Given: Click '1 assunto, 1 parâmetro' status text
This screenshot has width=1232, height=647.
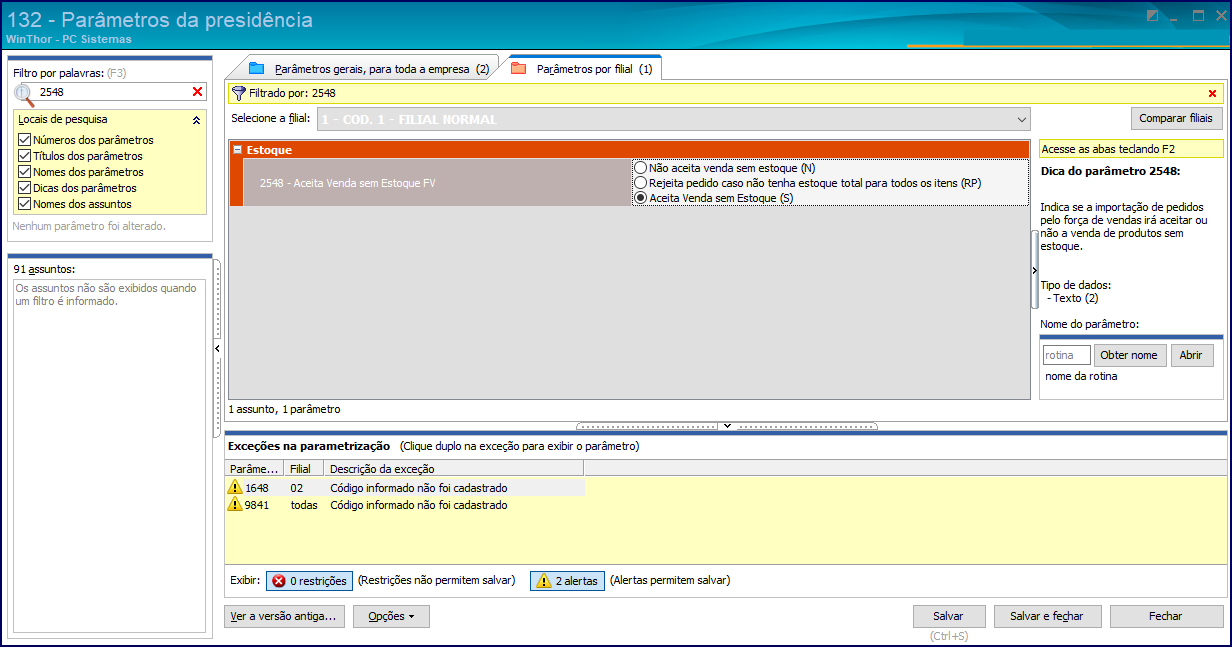Looking at the screenshot, I should 285,409.
